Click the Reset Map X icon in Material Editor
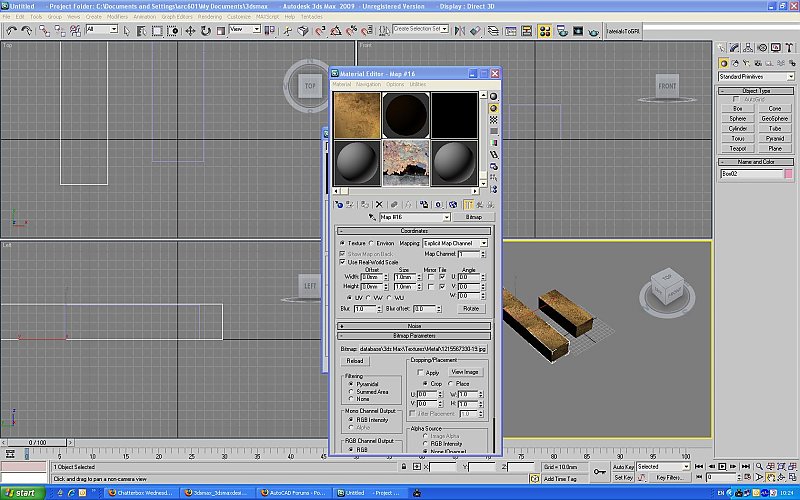The height and width of the screenshot is (500, 800). click(379, 205)
